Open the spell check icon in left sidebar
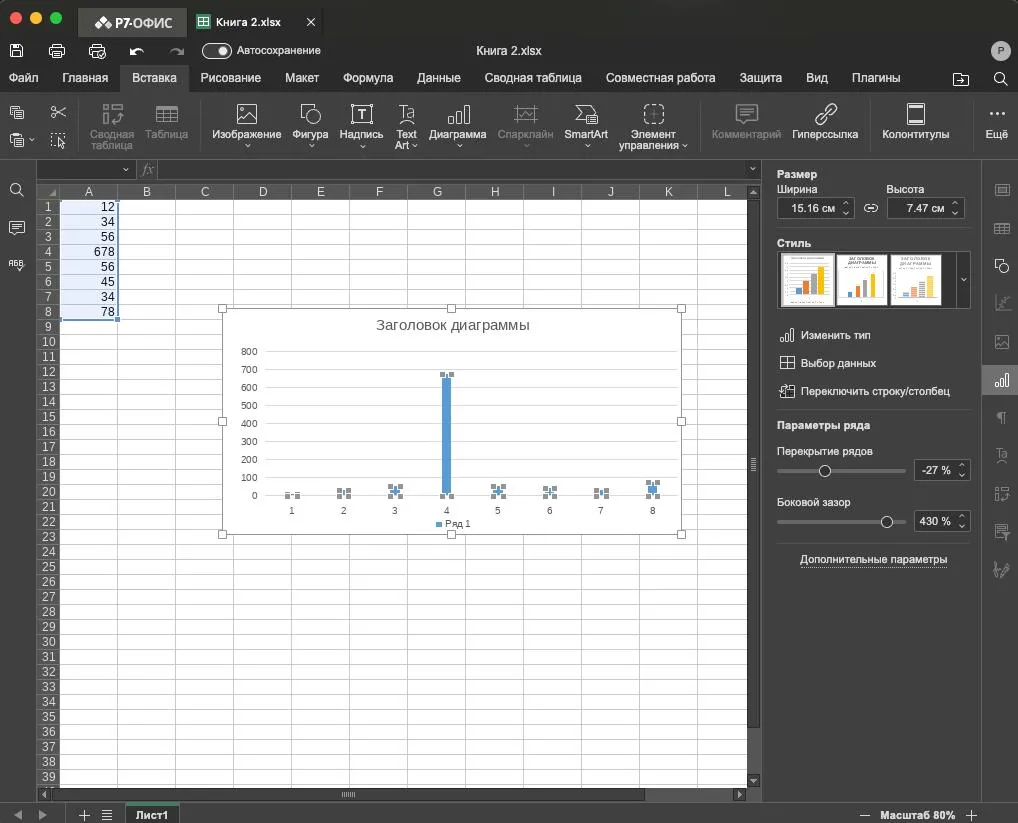The height and width of the screenshot is (823, 1018). [x=16, y=264]
